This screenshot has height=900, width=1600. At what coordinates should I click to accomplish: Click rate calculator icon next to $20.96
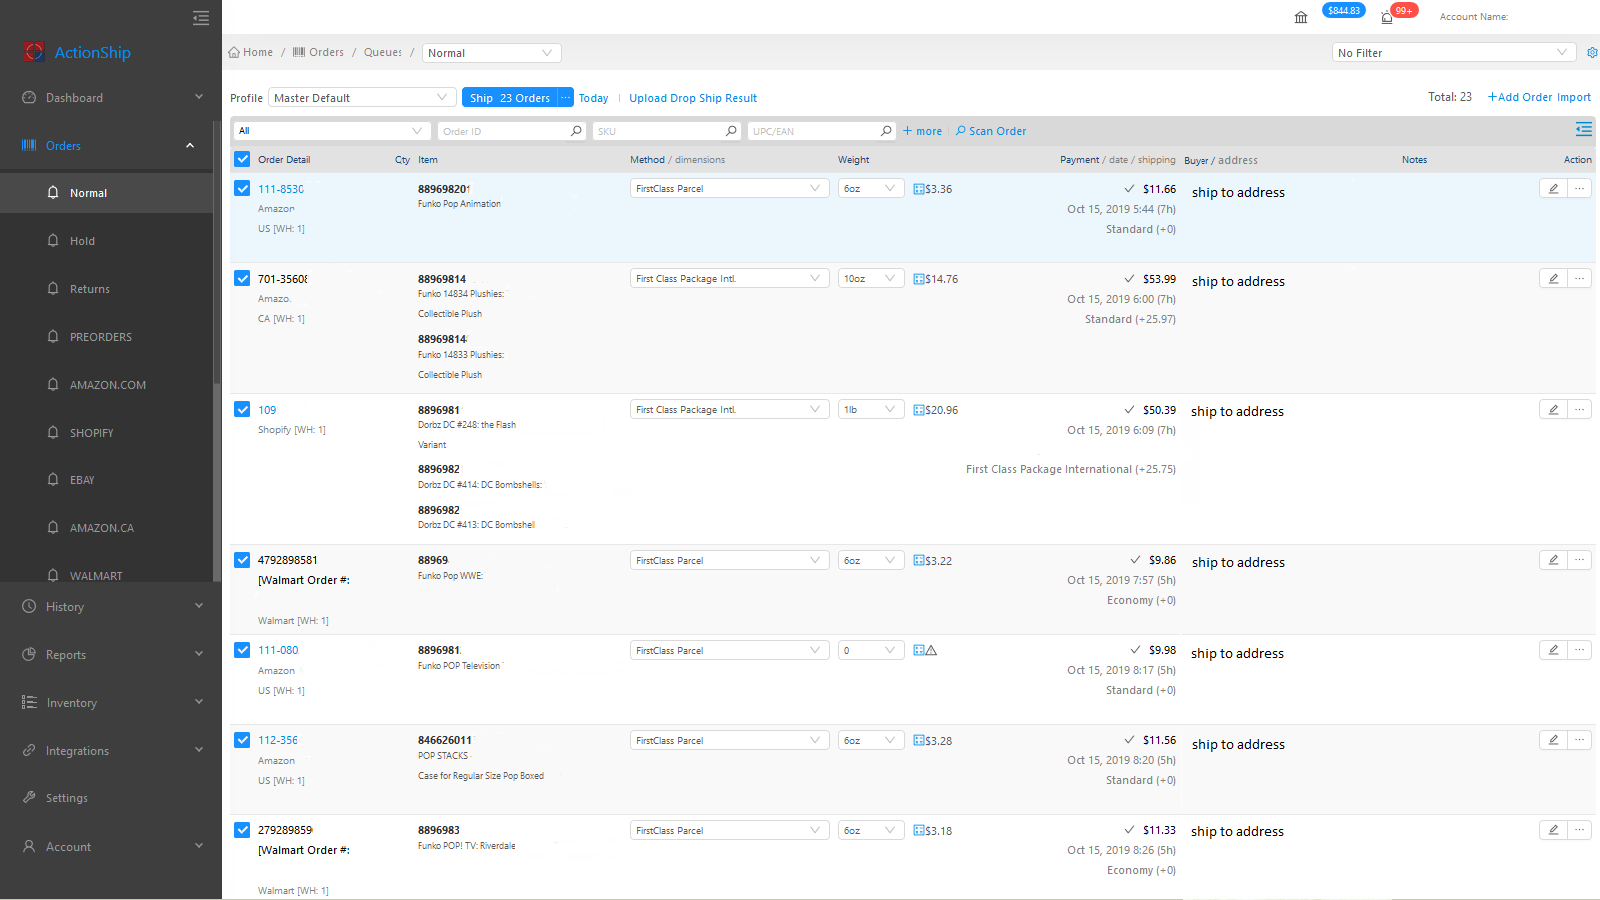pyautogui.click(x=919, y=410)
